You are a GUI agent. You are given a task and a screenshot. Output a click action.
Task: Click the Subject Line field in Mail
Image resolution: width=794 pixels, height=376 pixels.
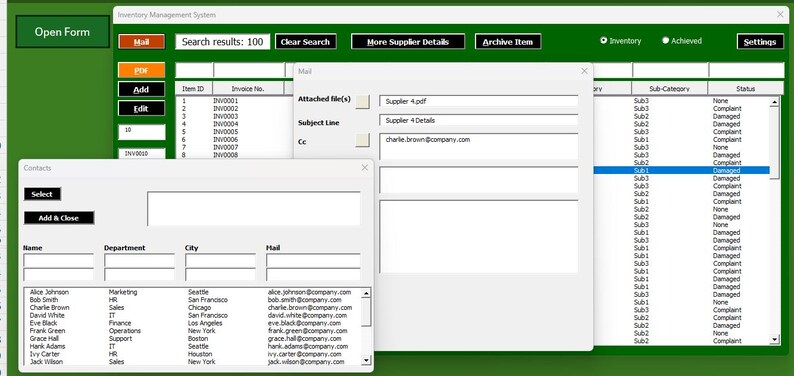(x=479, y=120)
